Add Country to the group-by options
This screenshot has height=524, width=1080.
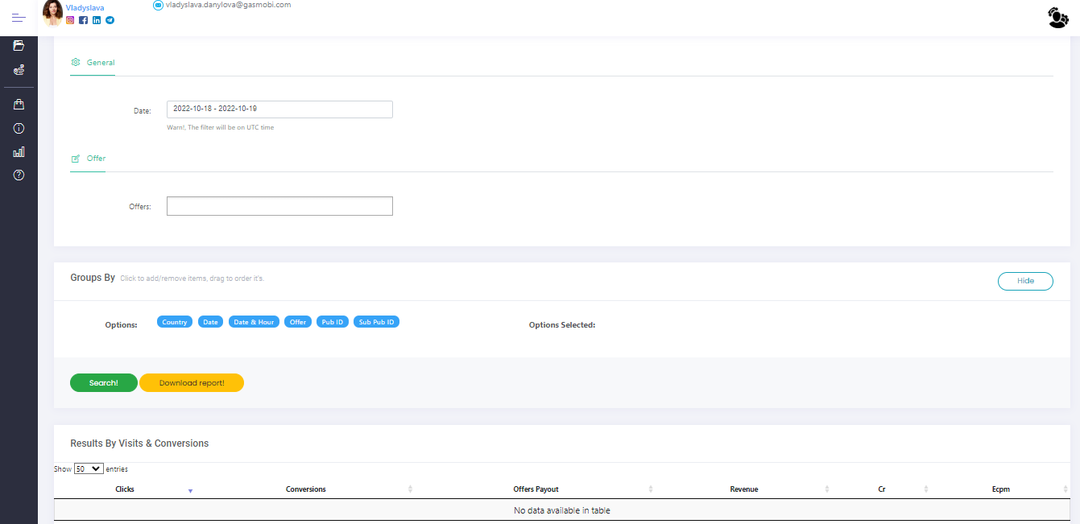174,322
